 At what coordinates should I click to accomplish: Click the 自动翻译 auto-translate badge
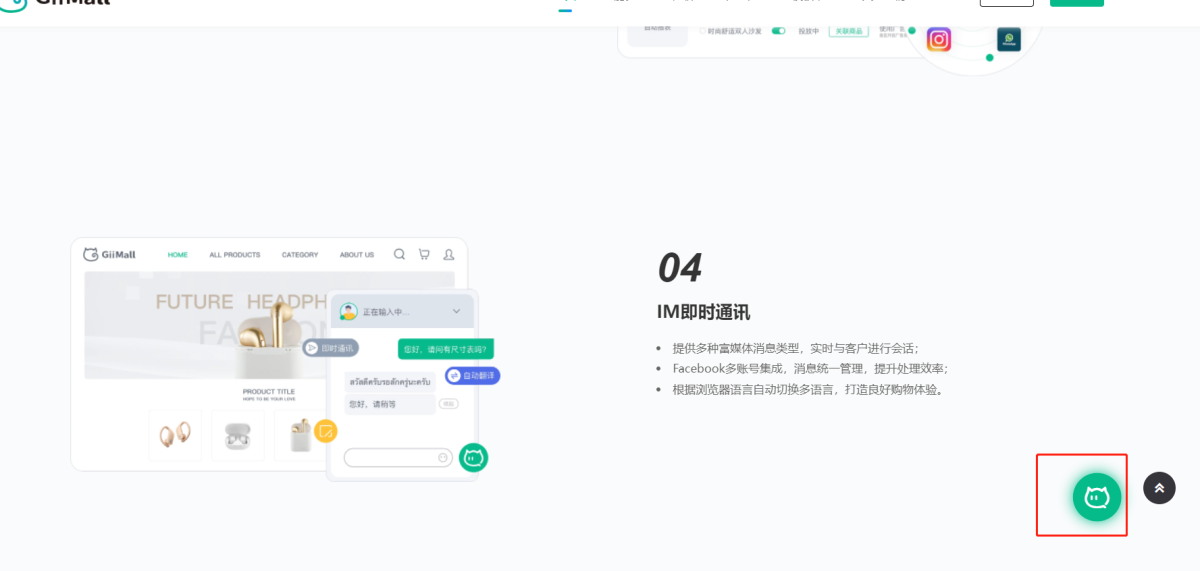point(472,375)
